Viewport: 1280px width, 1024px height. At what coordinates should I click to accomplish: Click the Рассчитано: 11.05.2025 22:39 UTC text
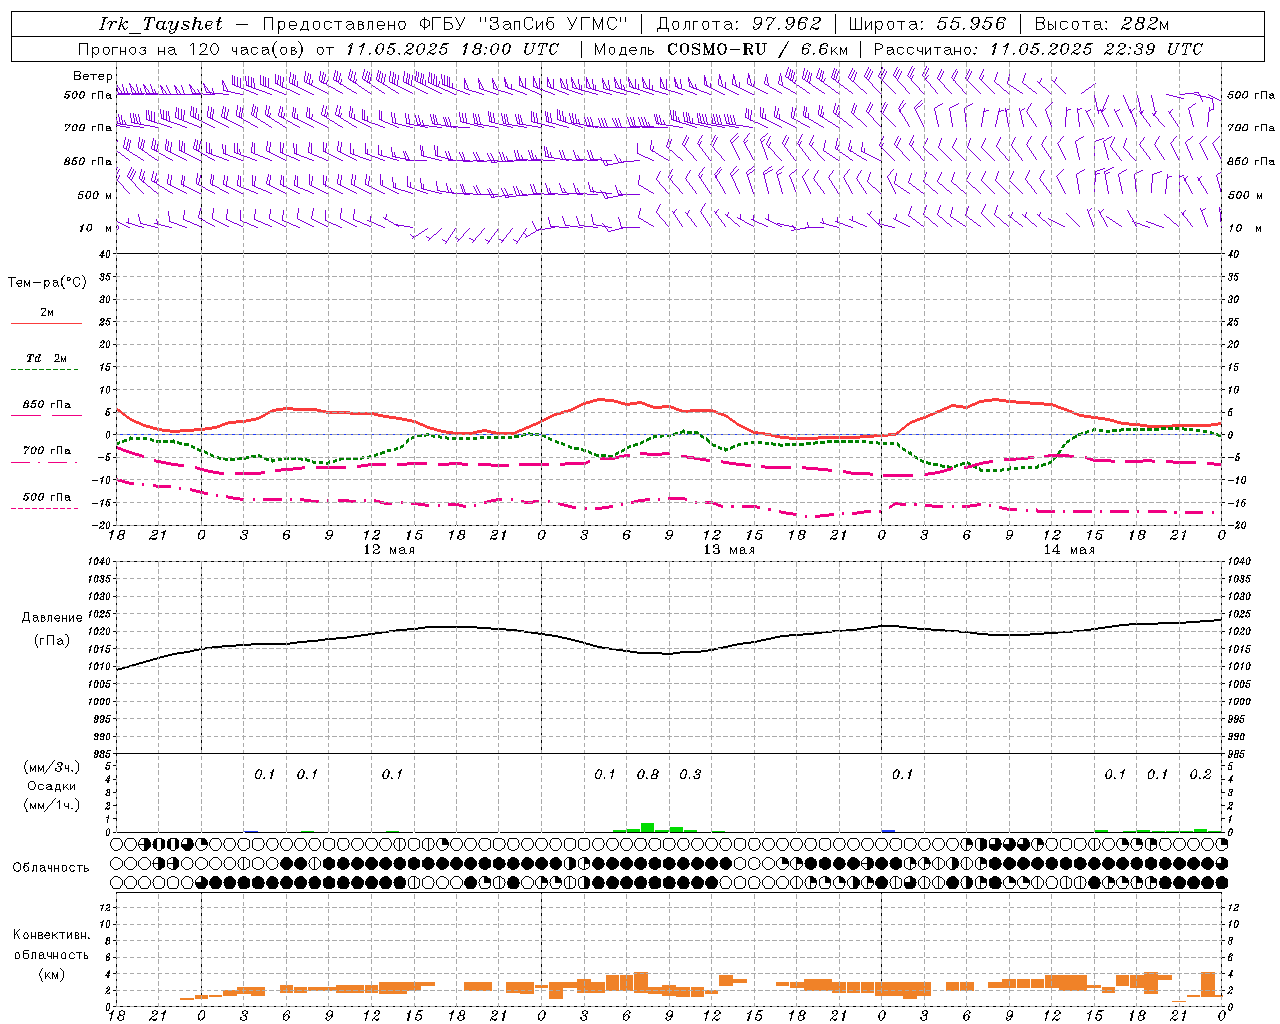1038,49
